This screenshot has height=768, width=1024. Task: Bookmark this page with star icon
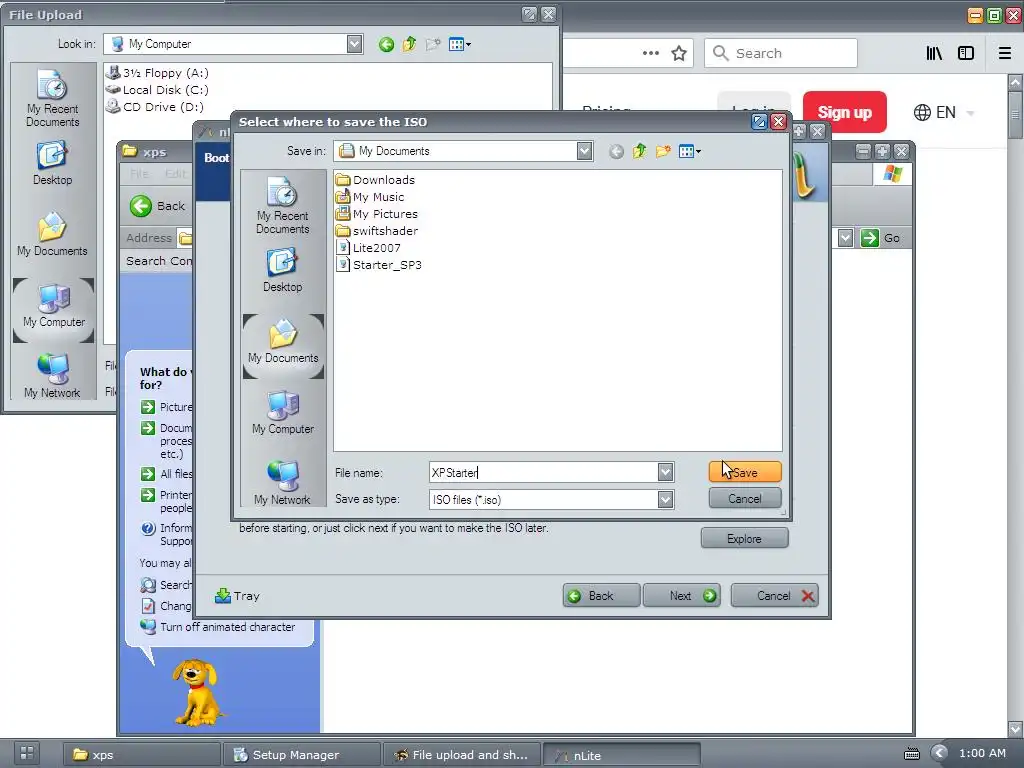[679, 53]
